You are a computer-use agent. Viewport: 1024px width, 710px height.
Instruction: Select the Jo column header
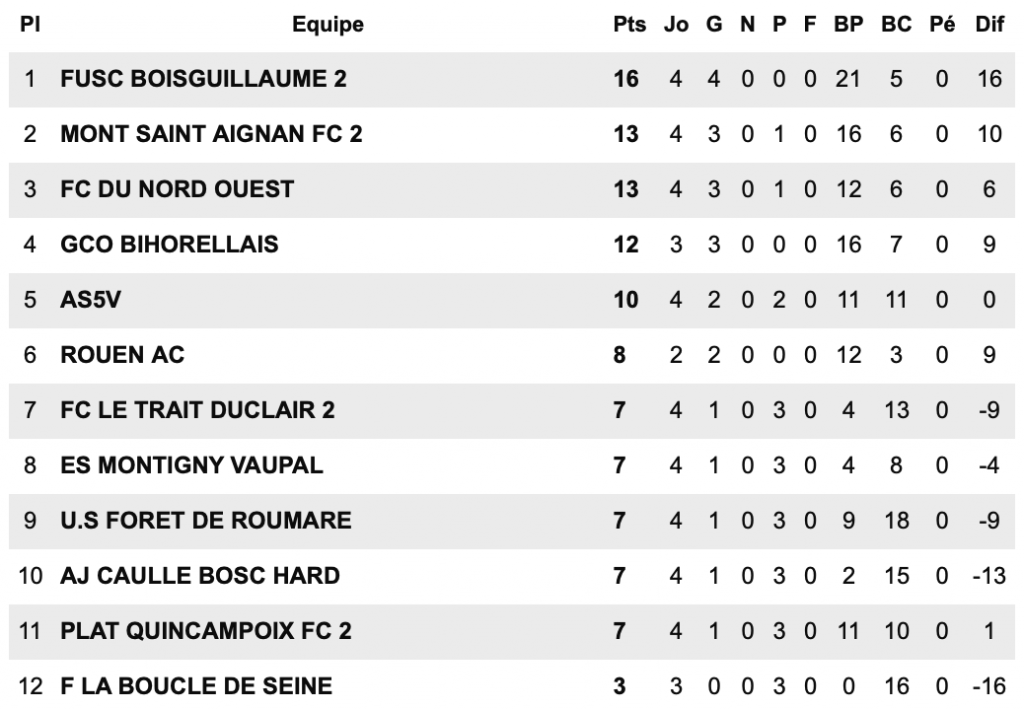pyautogui.click(x=676, y=24)
